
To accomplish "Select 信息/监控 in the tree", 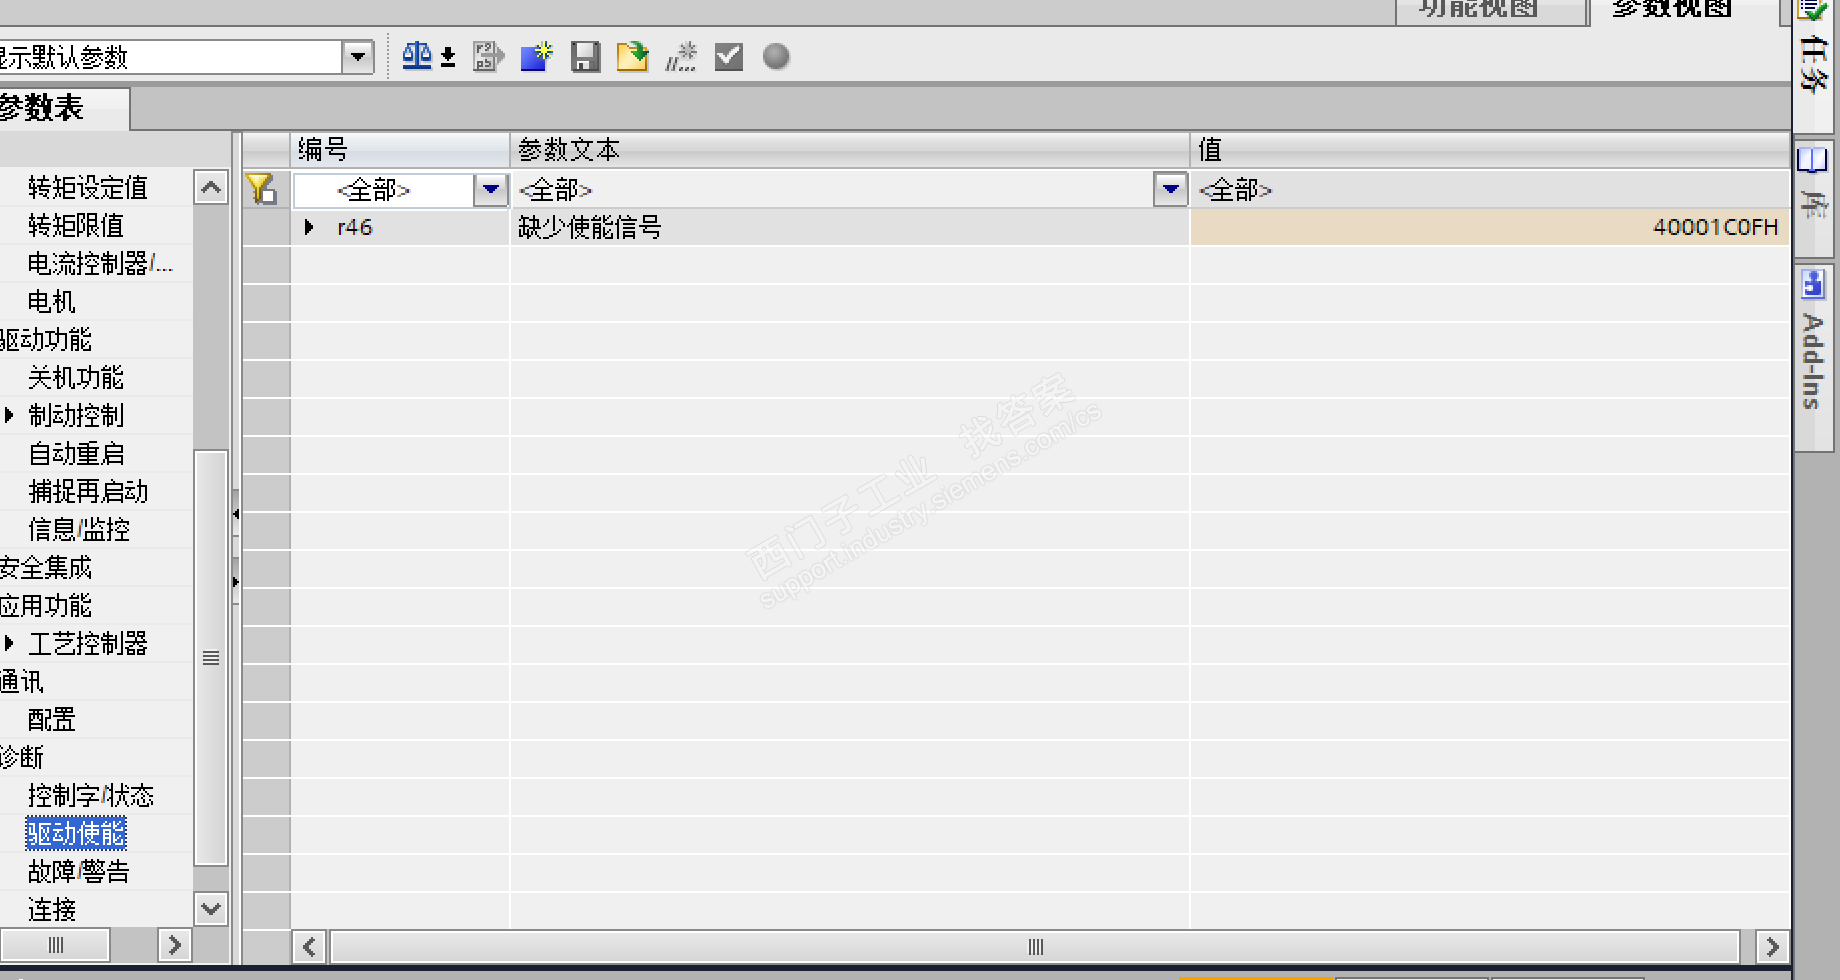I will click(x=79, y=529).
